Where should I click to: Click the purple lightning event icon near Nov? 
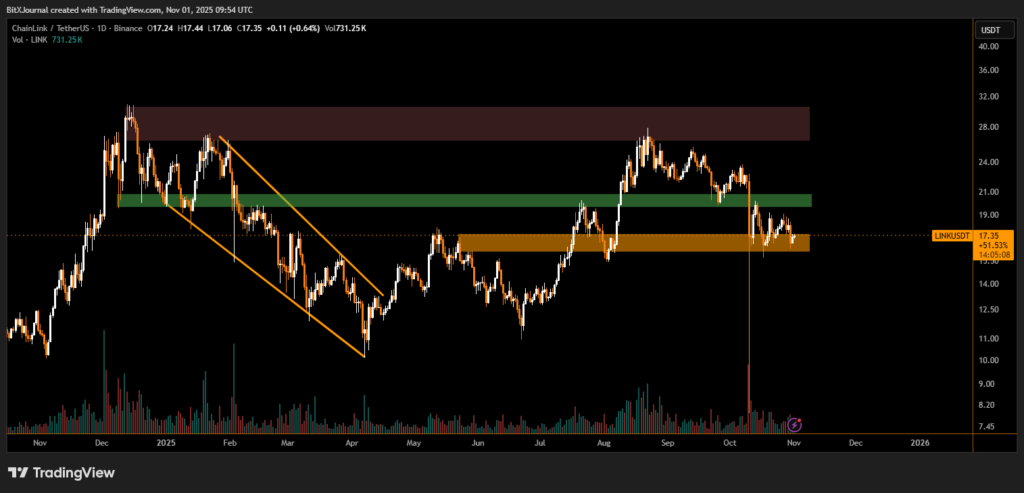[x=794, y=424]
